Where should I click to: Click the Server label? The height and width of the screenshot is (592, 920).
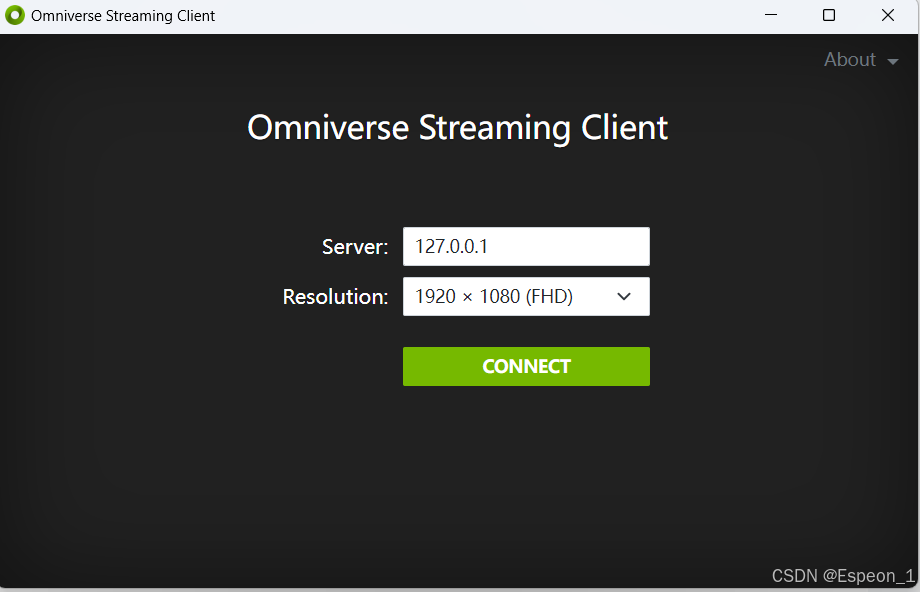click(x=354, y=246)
